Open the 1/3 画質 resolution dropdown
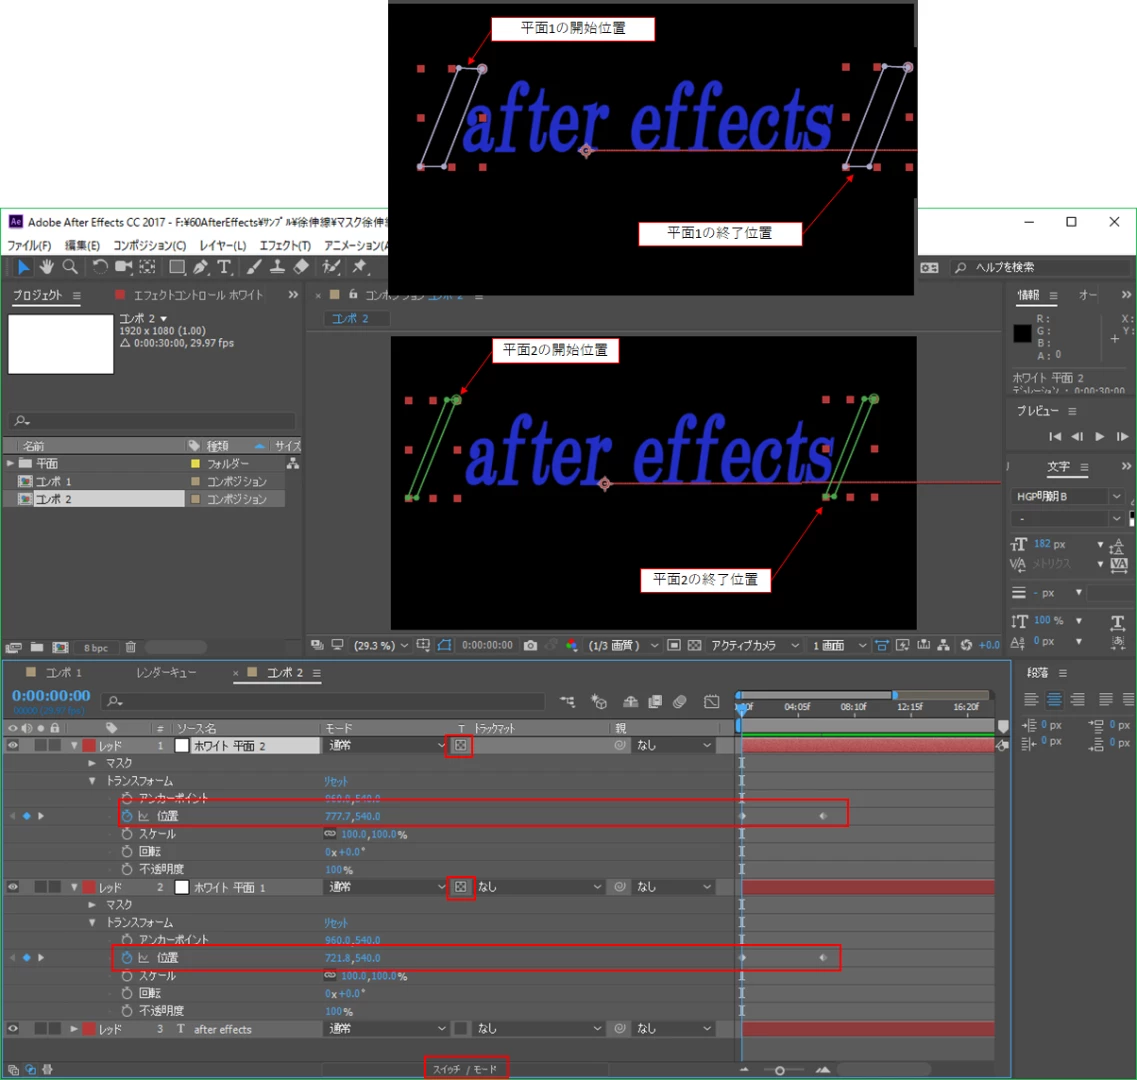1137x1080 pixels. (623, 646)
